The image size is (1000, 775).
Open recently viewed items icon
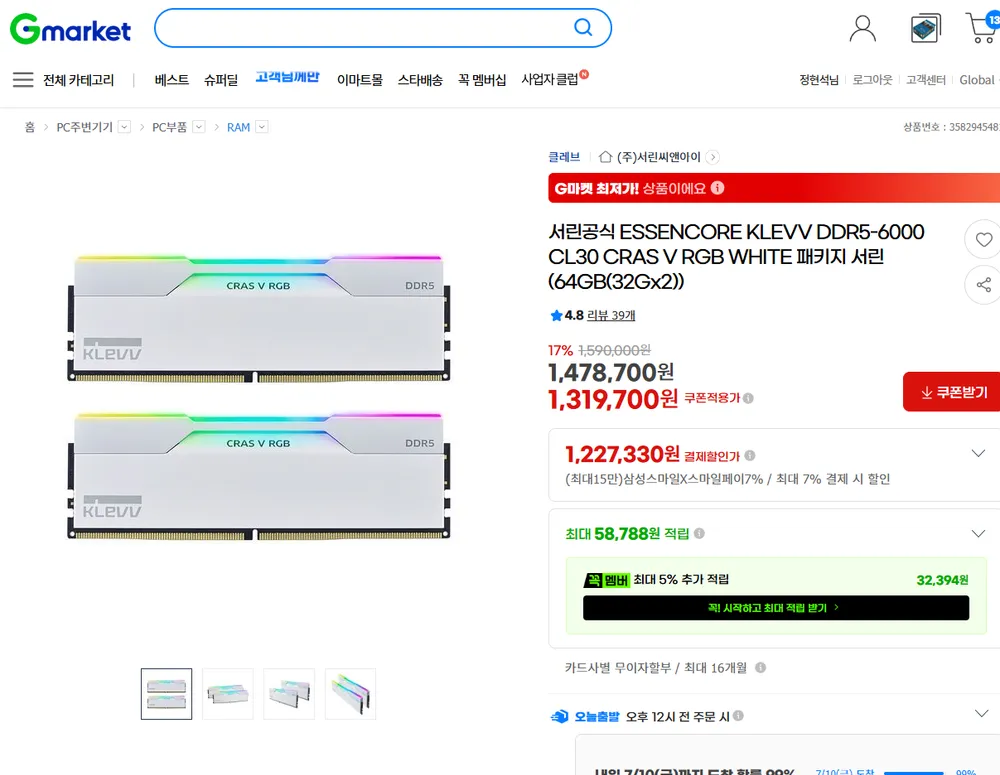[925, 29]
